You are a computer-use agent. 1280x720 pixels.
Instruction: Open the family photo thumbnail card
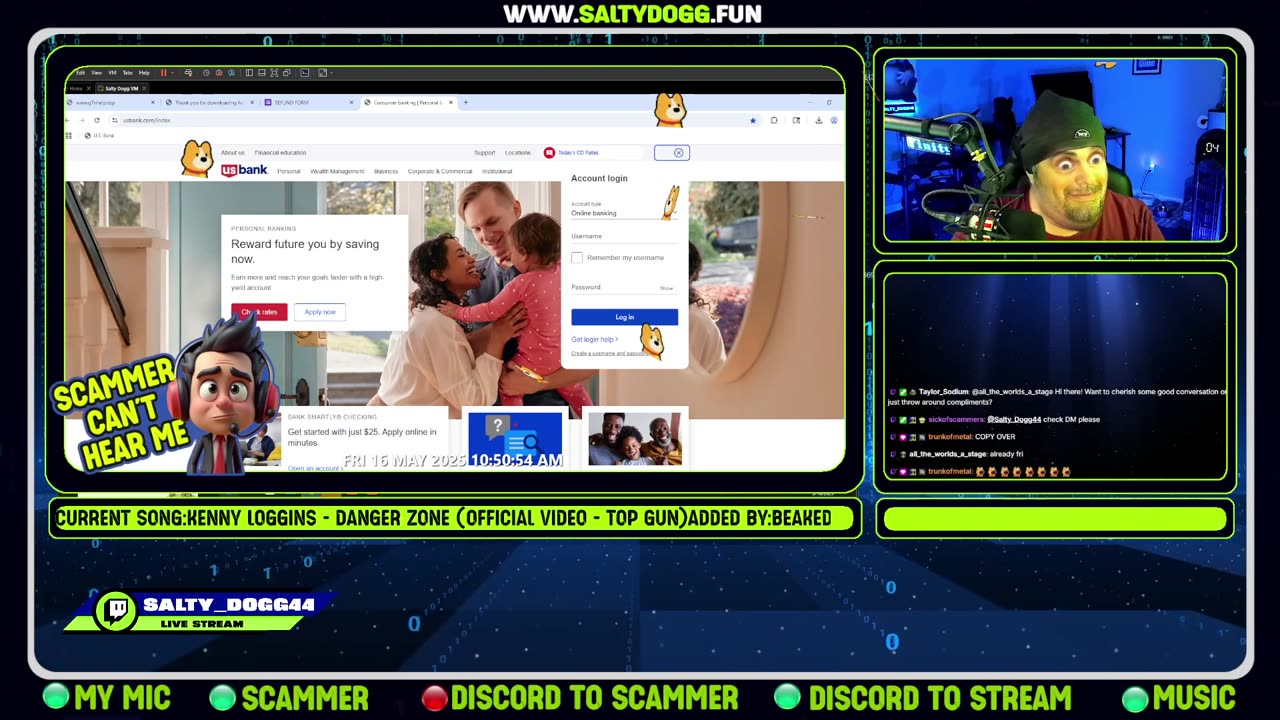tap(635, 438)
